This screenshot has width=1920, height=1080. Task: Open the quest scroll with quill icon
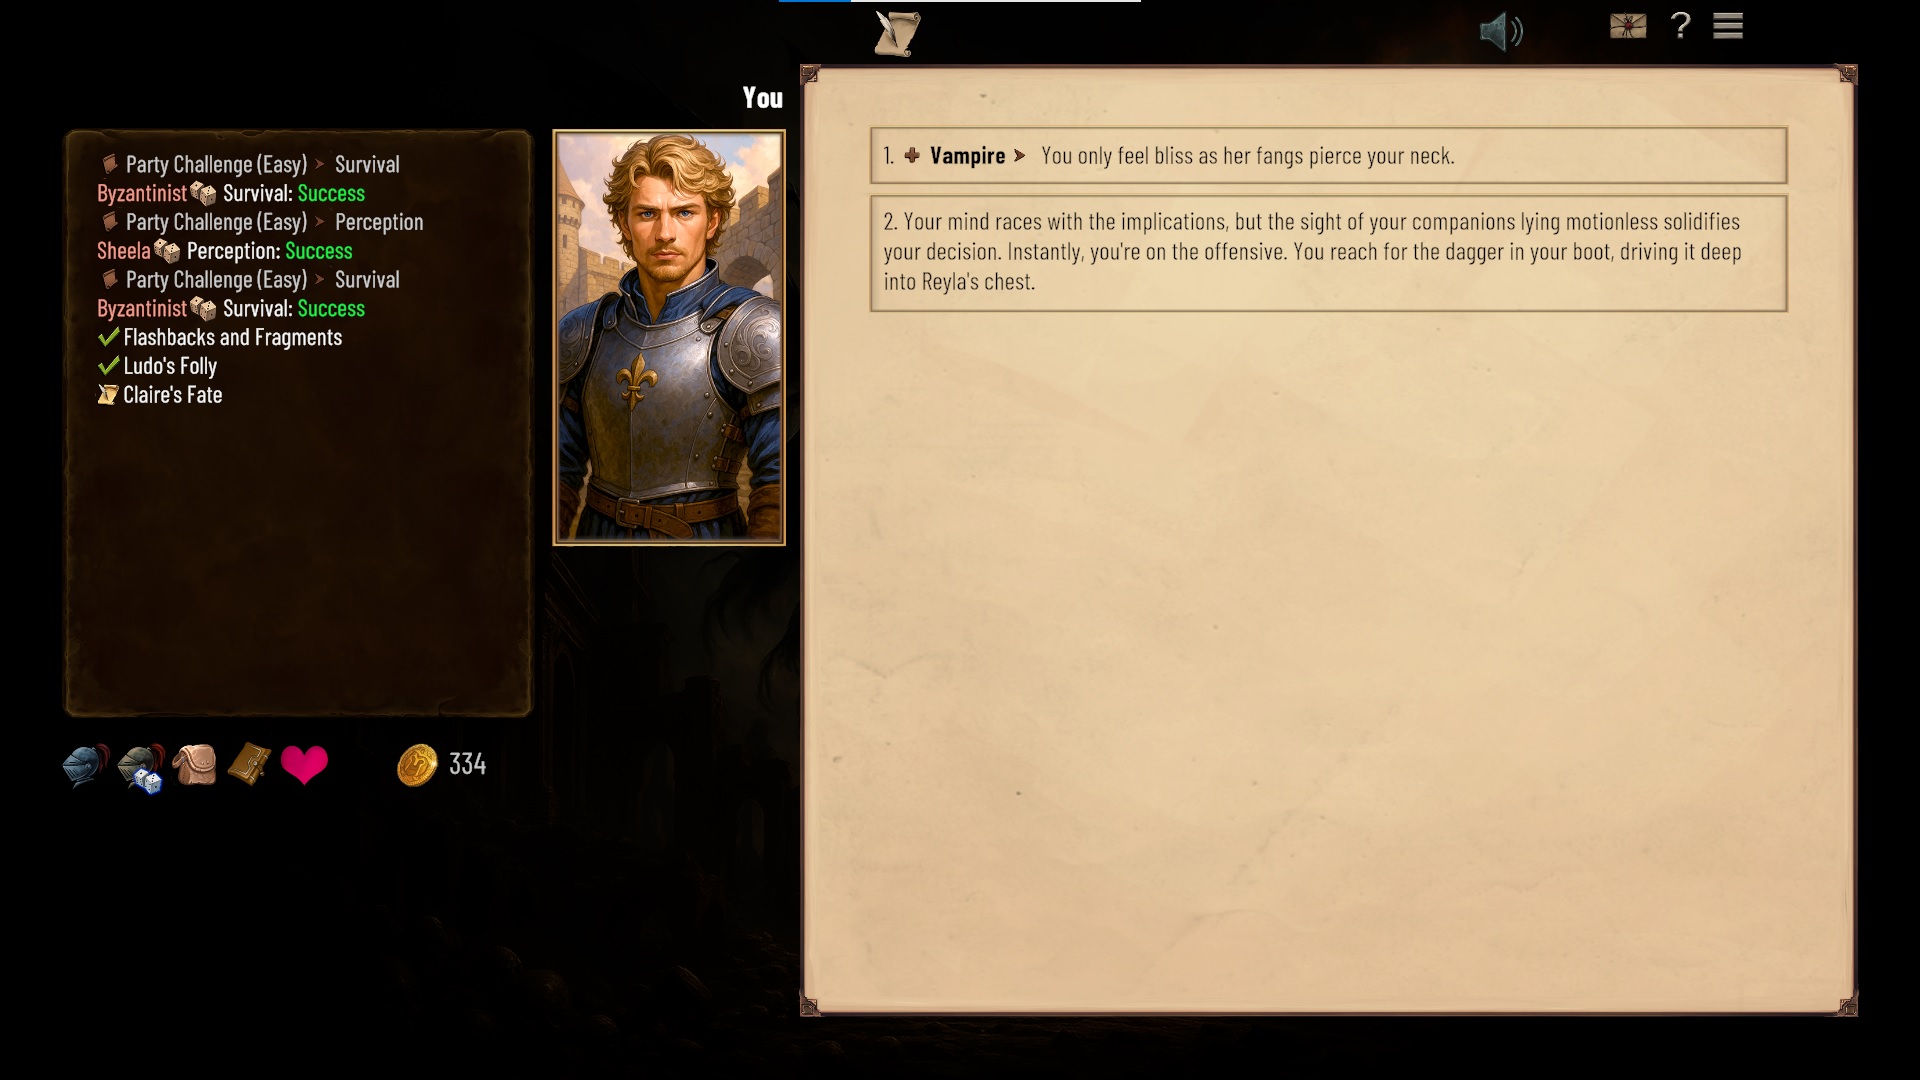(897, 34)
